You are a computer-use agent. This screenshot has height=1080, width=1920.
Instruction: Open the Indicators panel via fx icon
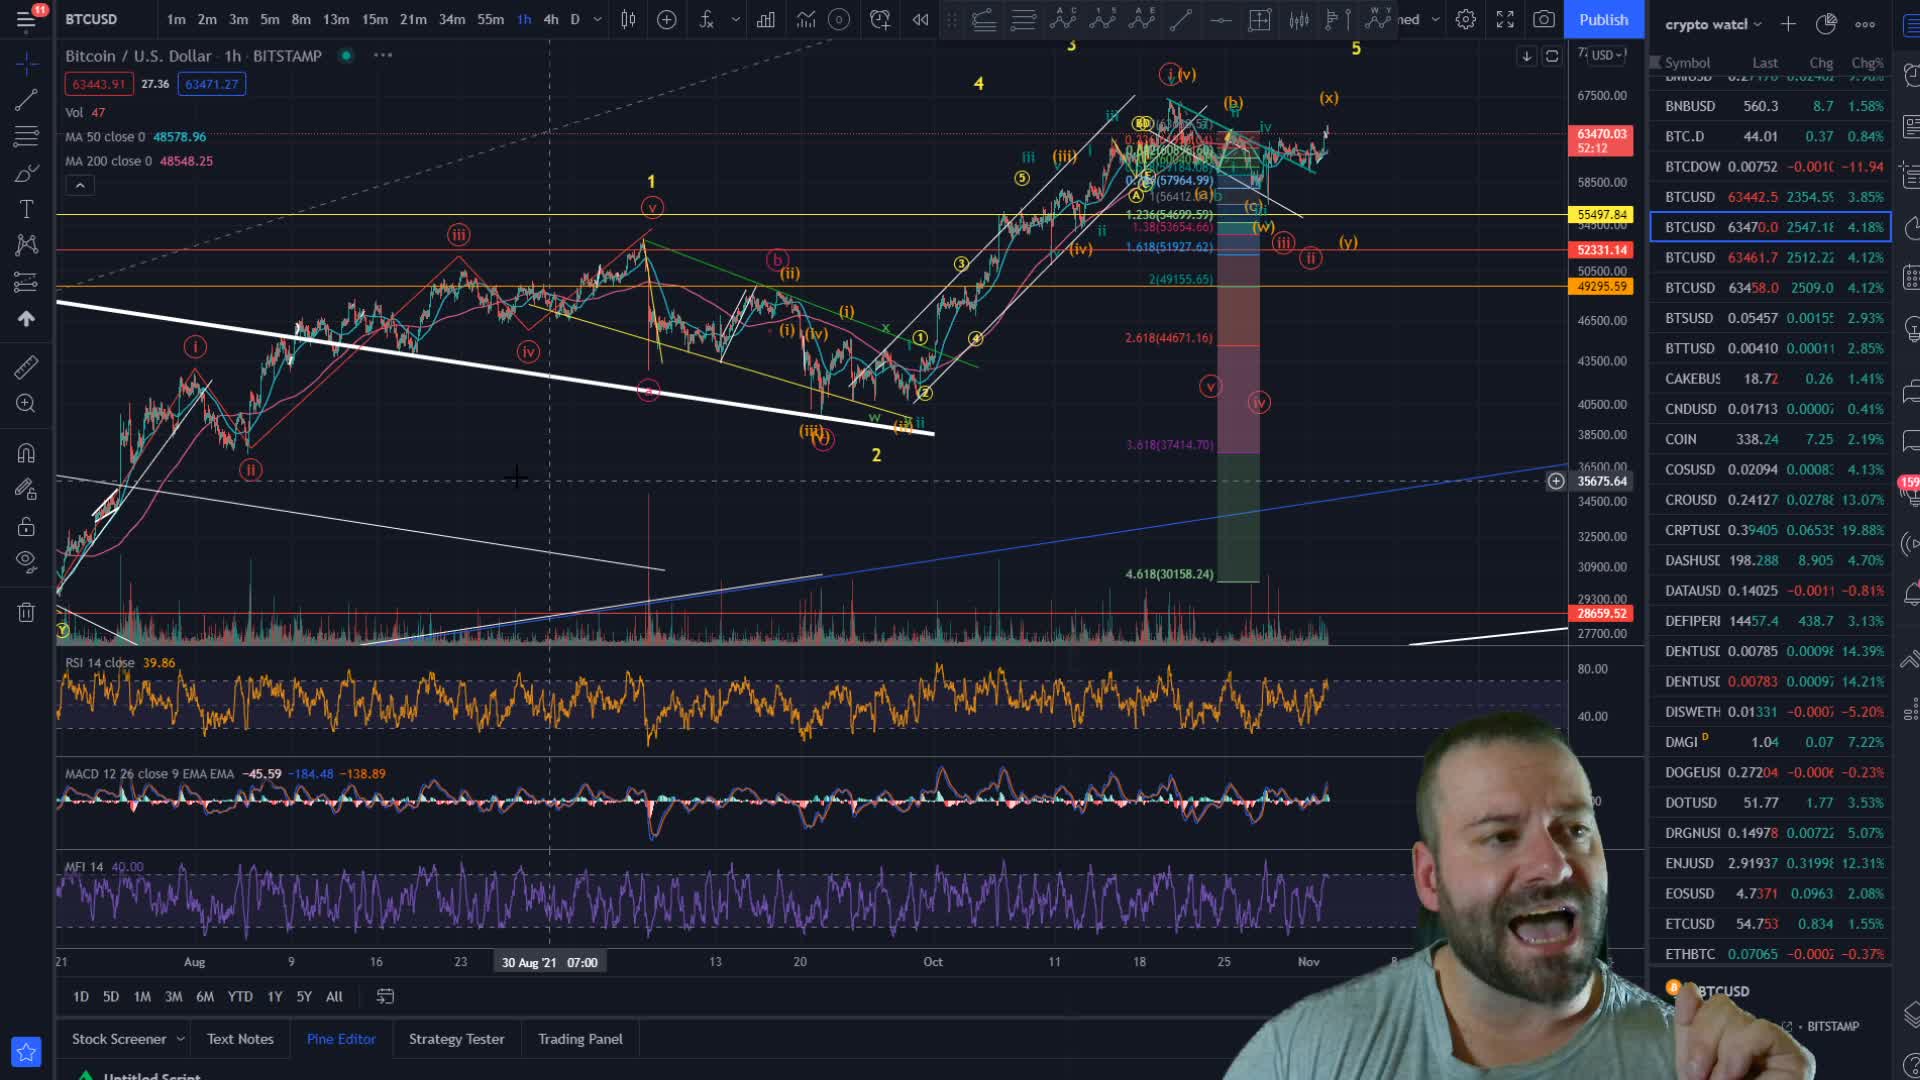click(707, 19)
